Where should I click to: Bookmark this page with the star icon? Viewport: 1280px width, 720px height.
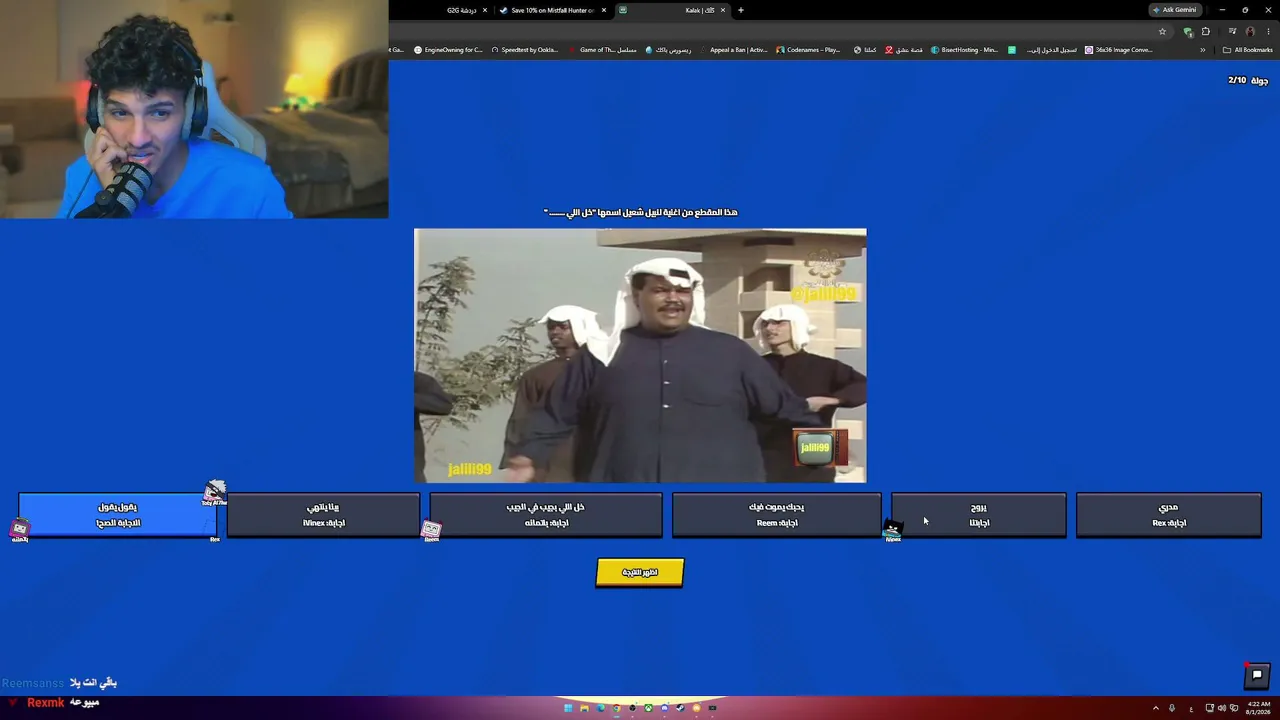click(x=1162, y=31)
